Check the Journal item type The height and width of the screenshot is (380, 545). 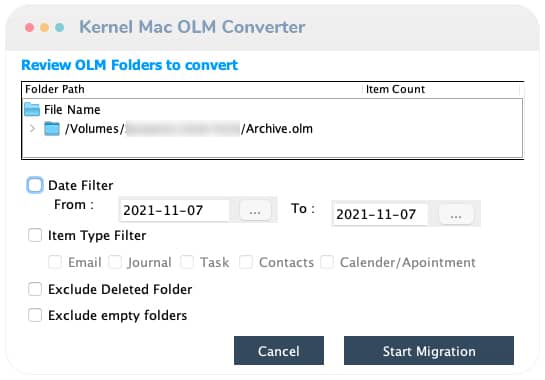[115, 262]
